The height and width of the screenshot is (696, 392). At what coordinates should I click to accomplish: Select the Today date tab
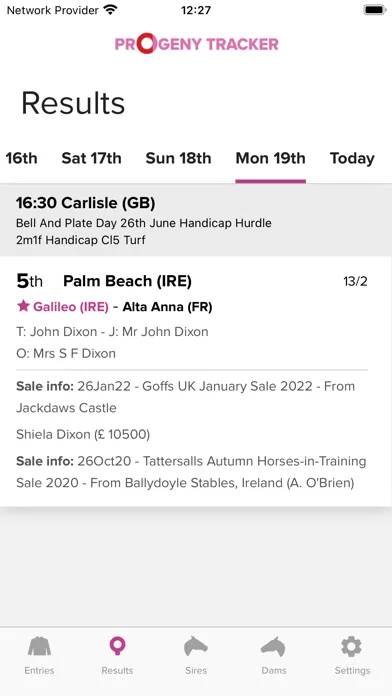point(352,158)
